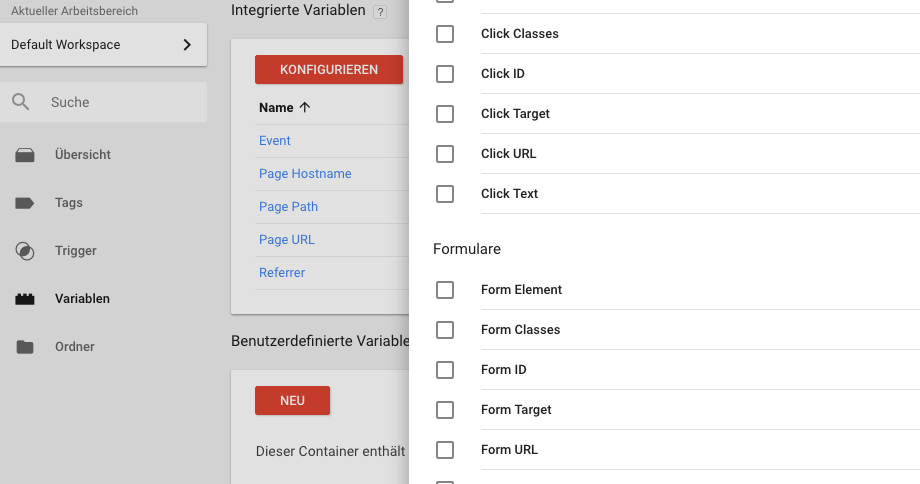Screen dimensions: 920x484
Task: Tick the Click Target checkbox
Action: point(445,114)
